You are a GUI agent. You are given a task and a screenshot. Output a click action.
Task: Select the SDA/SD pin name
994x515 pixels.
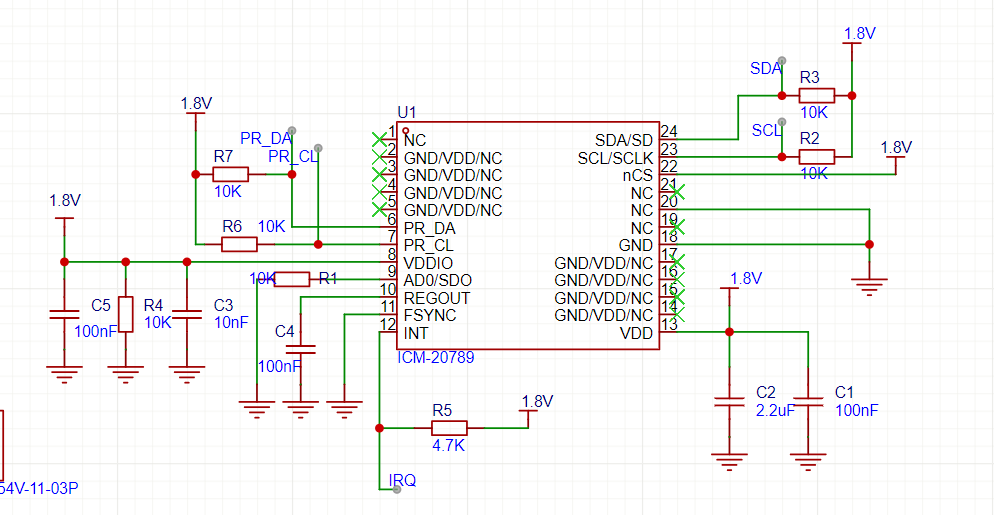point(624,139)
